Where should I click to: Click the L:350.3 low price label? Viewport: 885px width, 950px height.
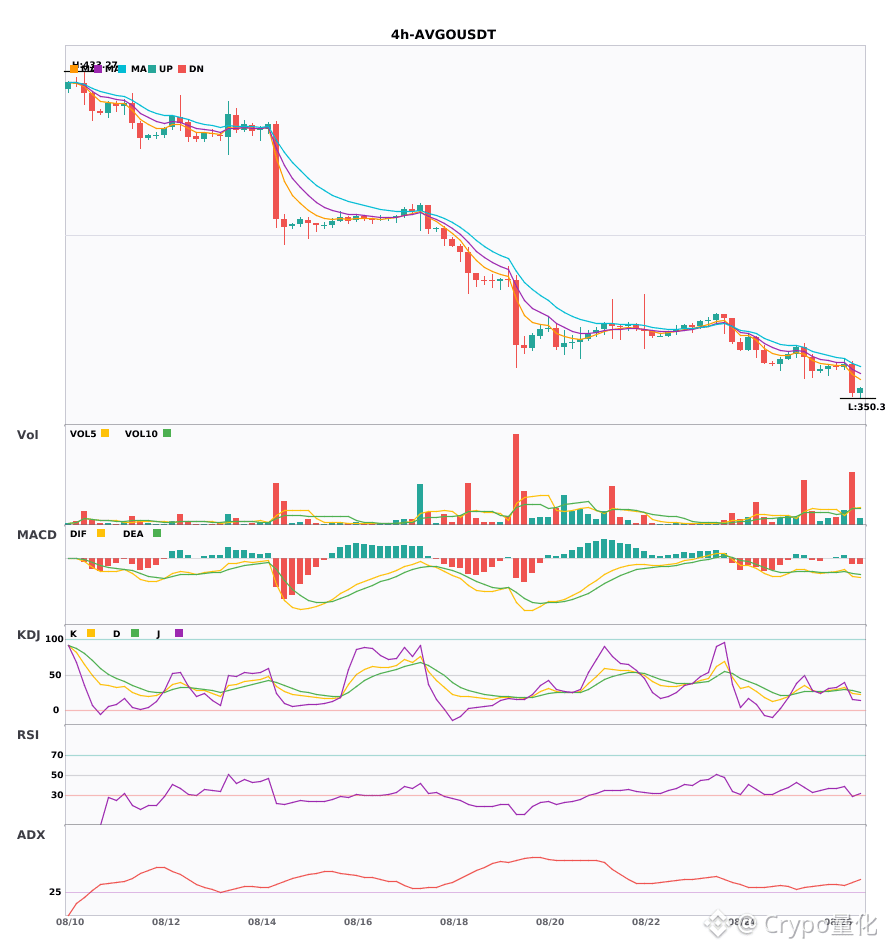click(x=866, y=407)
